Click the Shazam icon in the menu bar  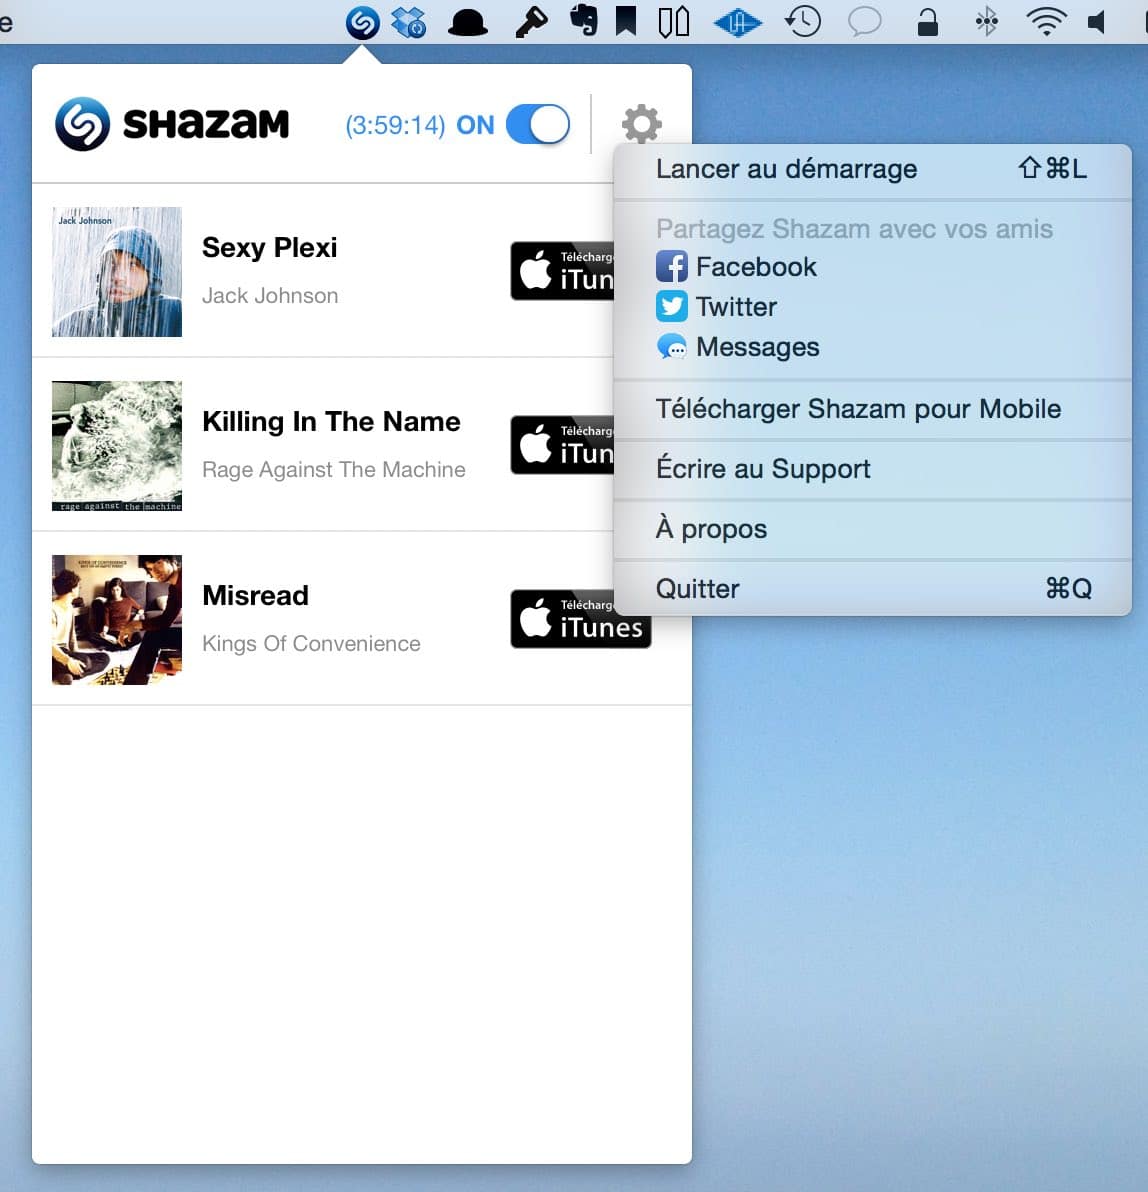pyautogui.click(x=363, y=22)
